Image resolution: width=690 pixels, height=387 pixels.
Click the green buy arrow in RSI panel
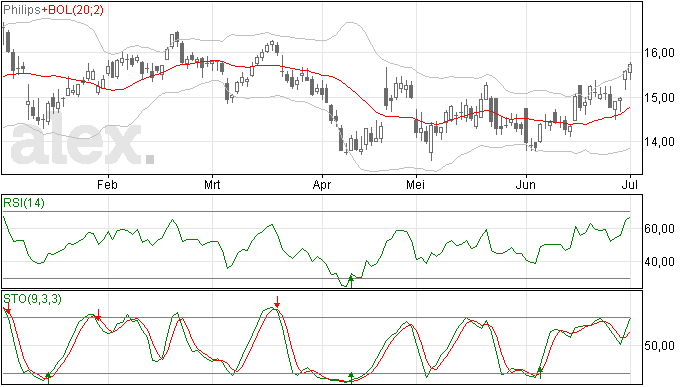pyautogui.click(x=351, y=281)
